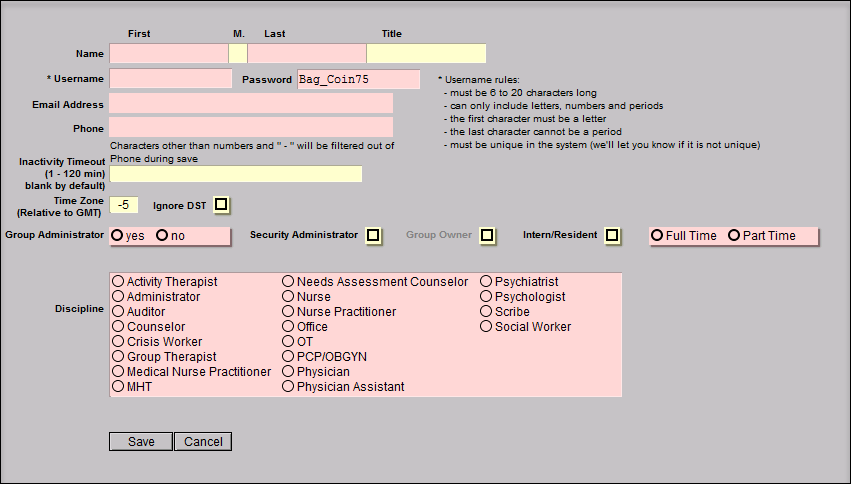This screenshot has width=851, height=484.
Task: Pick the Psychiatrist discipline
Action: point(486,282)
